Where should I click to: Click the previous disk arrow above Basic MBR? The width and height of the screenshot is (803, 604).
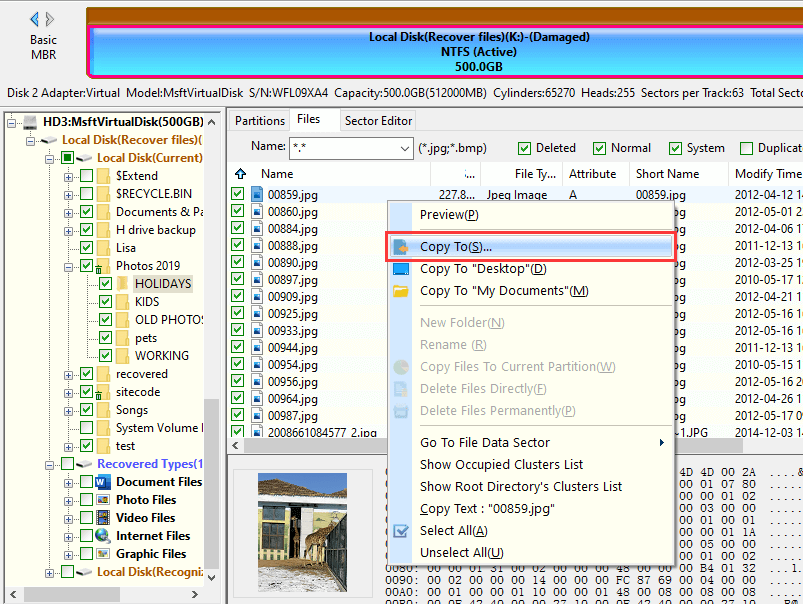point(35,19)
